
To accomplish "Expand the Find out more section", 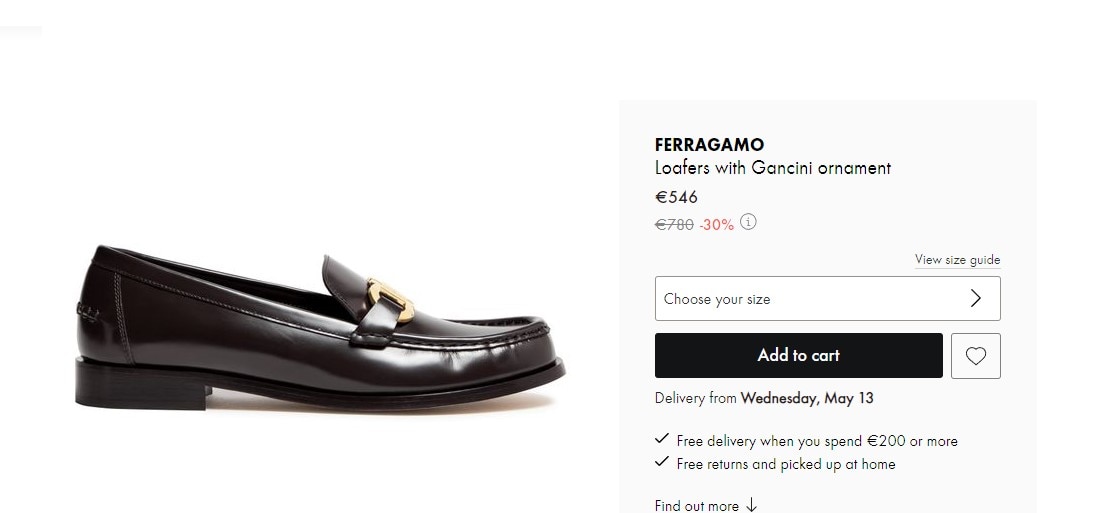I will pos(706,505).
